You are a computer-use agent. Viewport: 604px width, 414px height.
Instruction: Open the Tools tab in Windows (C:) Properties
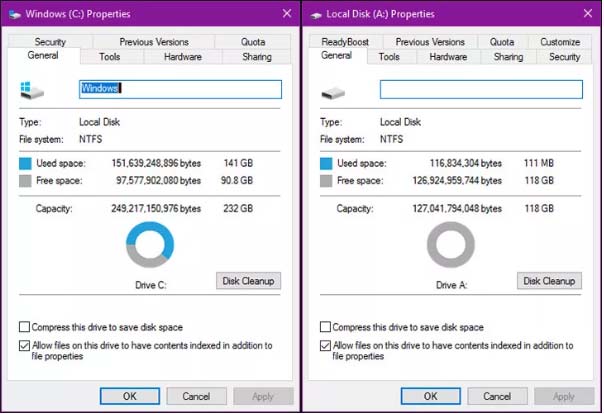click(x=110, y=57)
